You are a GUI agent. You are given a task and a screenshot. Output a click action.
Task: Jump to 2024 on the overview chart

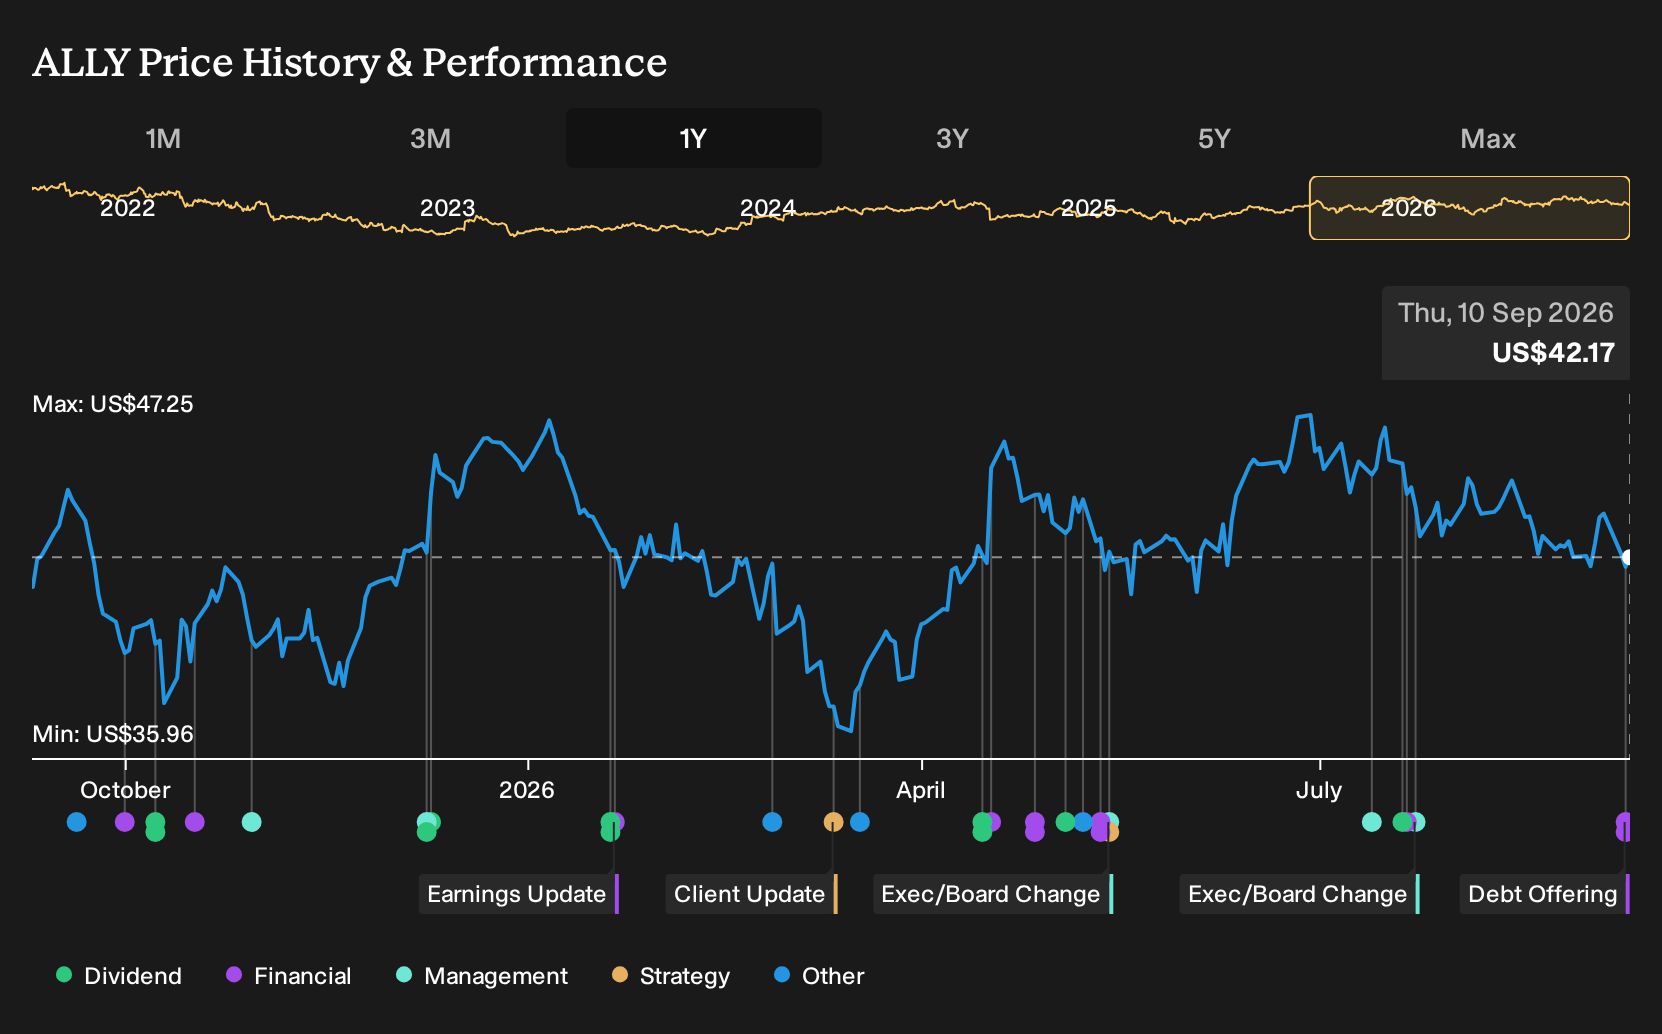[767, 208]
